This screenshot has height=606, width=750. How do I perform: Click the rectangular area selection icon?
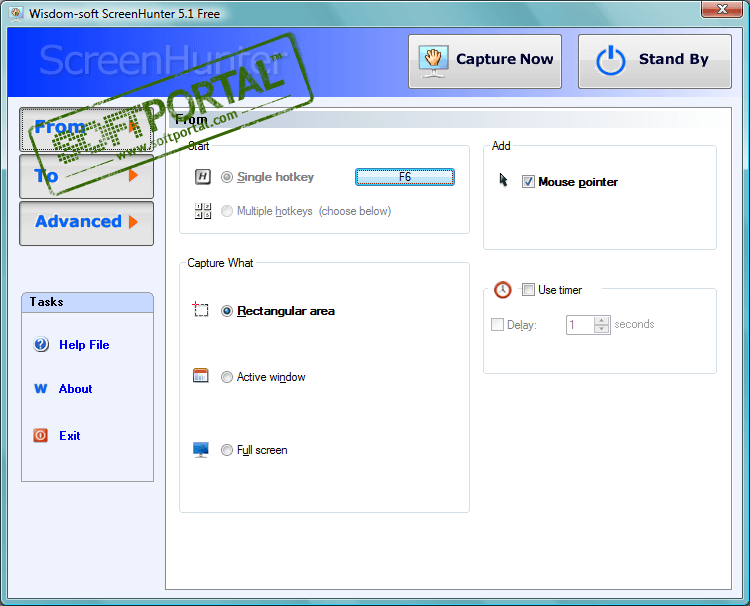200,309
